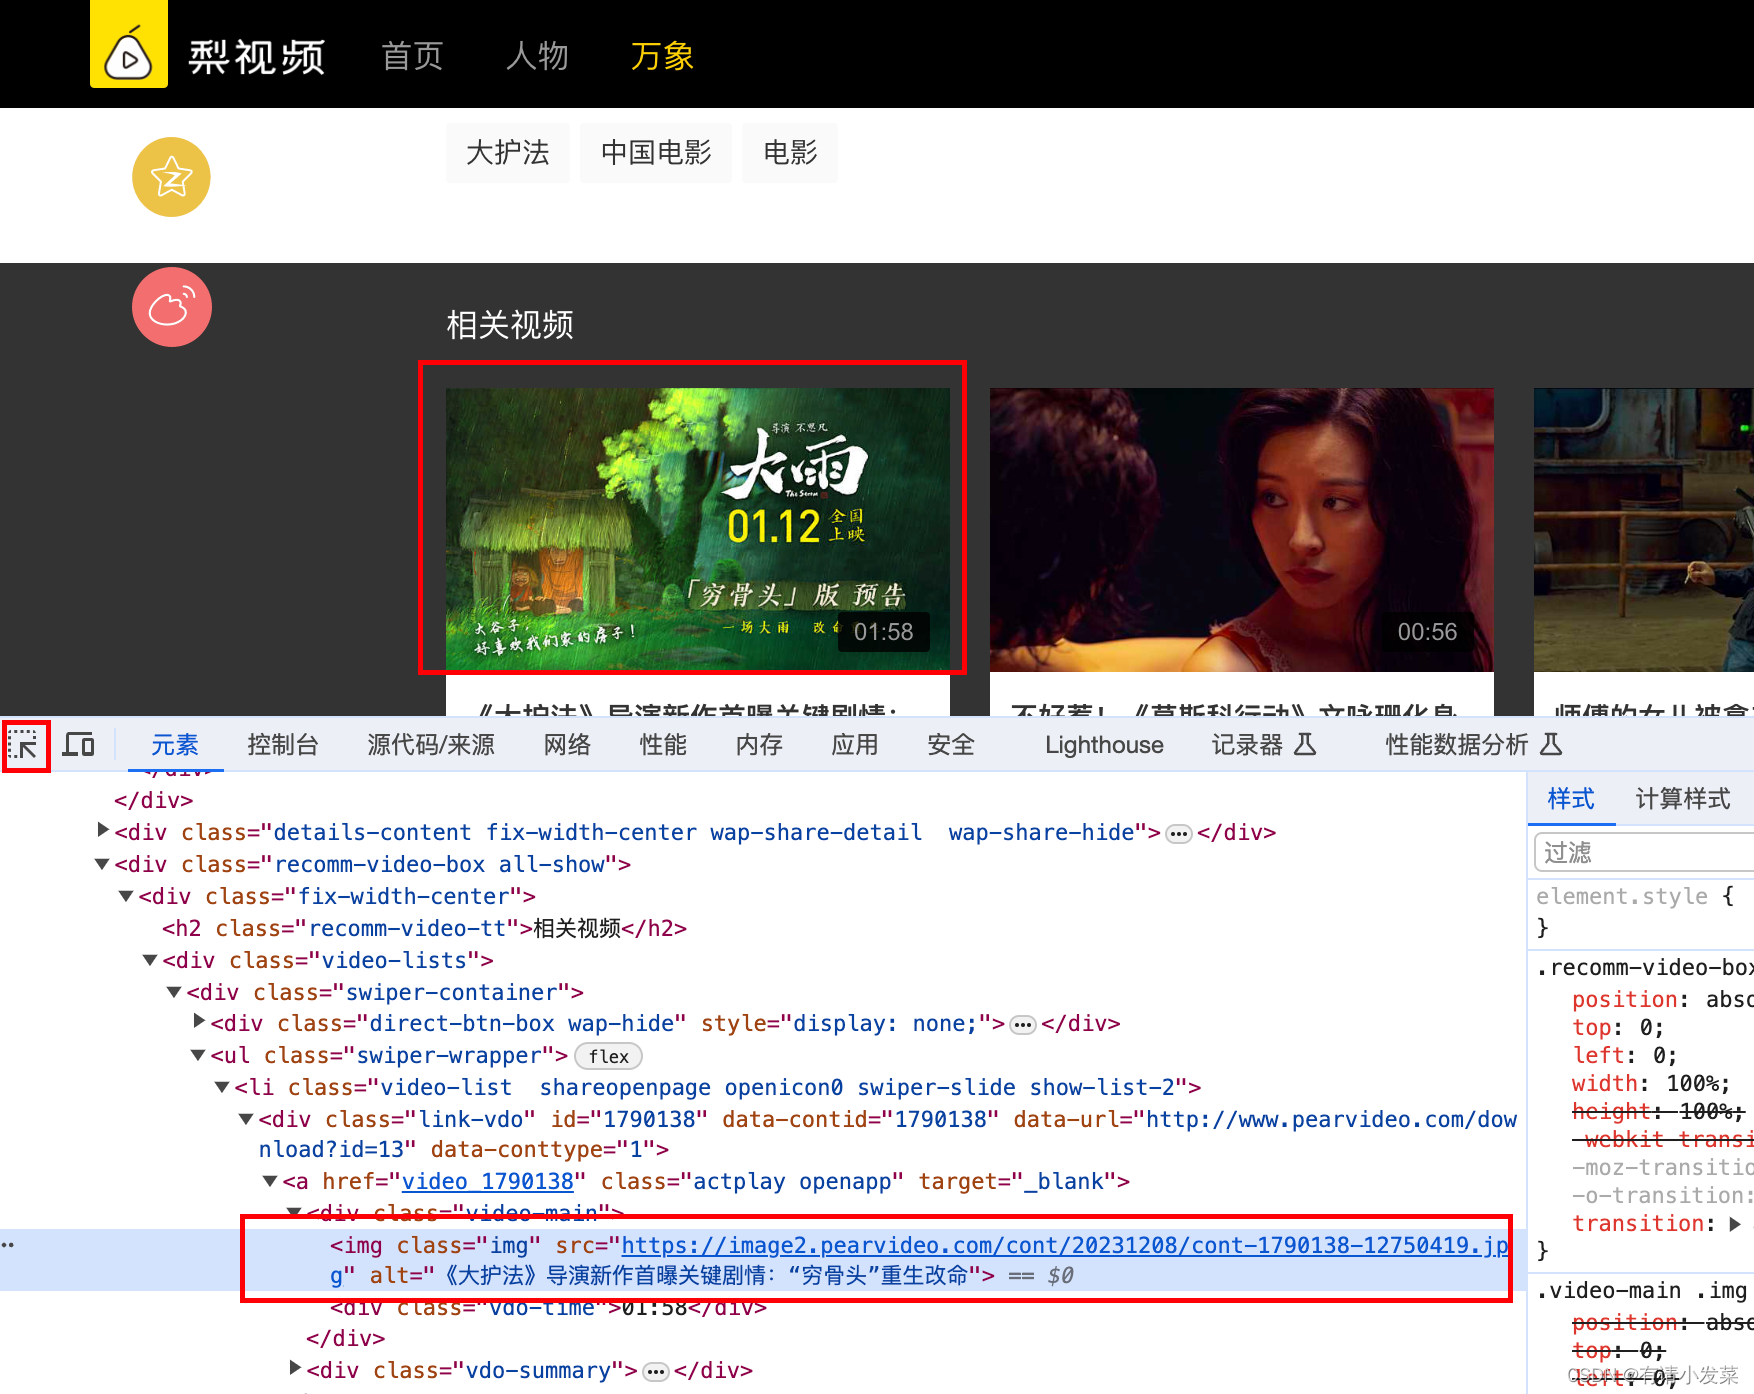
Task: Click the yellow star favorite icon
Action: coord(171,177)
